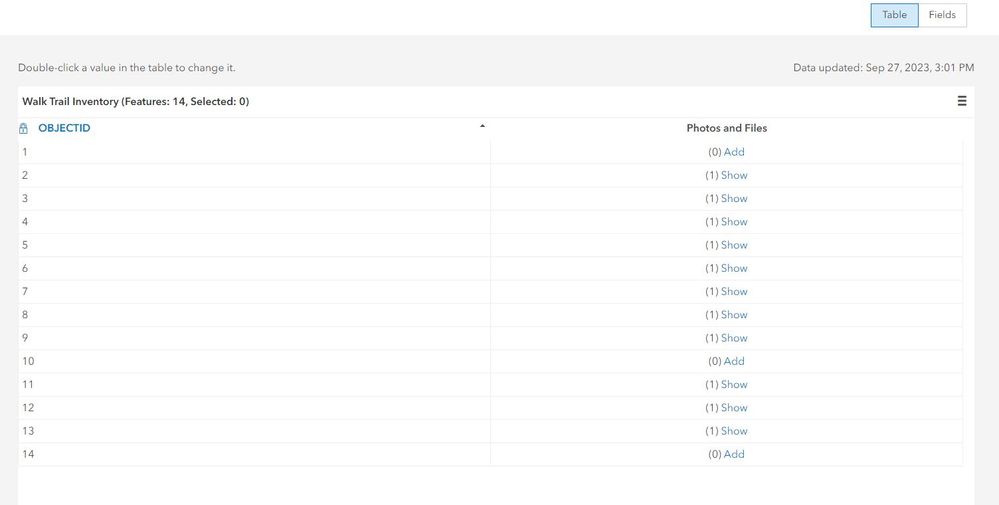Switch to the Fields view tab
The height and width of the screenshot is (505, 999).
pos(942,15)
